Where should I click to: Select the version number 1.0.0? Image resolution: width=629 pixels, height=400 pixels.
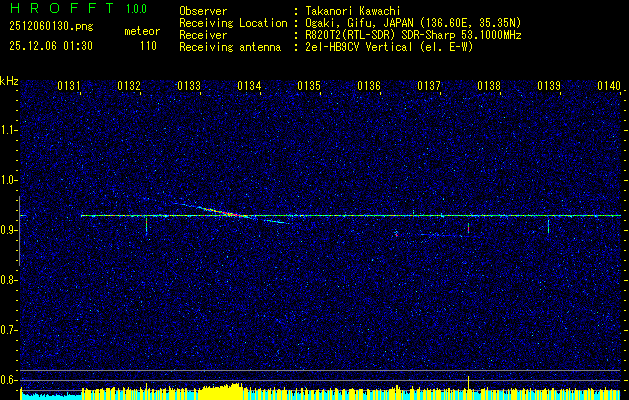136,9
